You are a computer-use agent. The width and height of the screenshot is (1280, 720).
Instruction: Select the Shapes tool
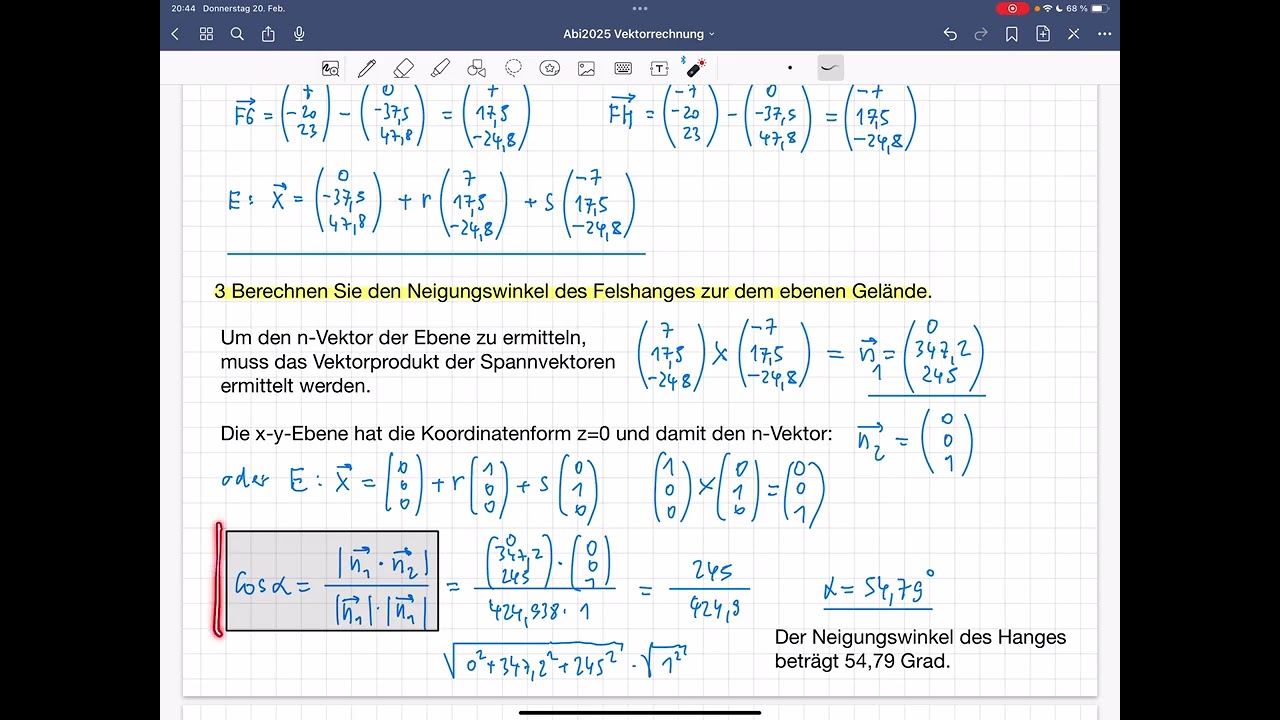pos(477,68)
